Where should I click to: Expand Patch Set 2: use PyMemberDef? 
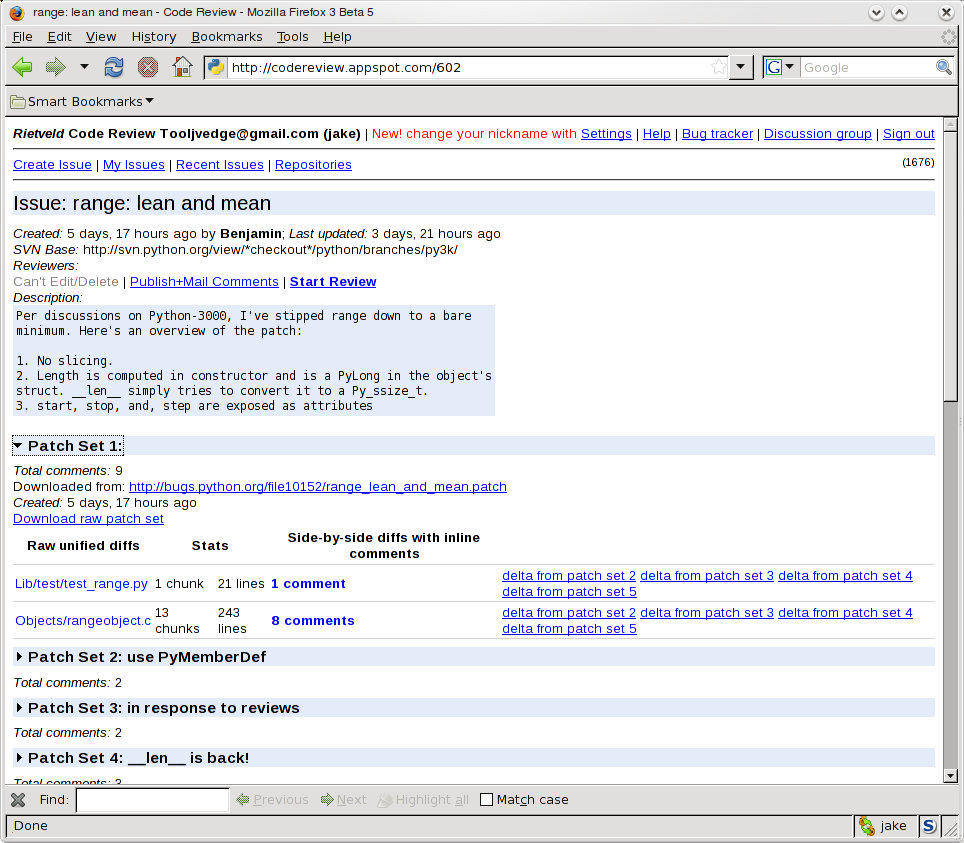point(19,657)
